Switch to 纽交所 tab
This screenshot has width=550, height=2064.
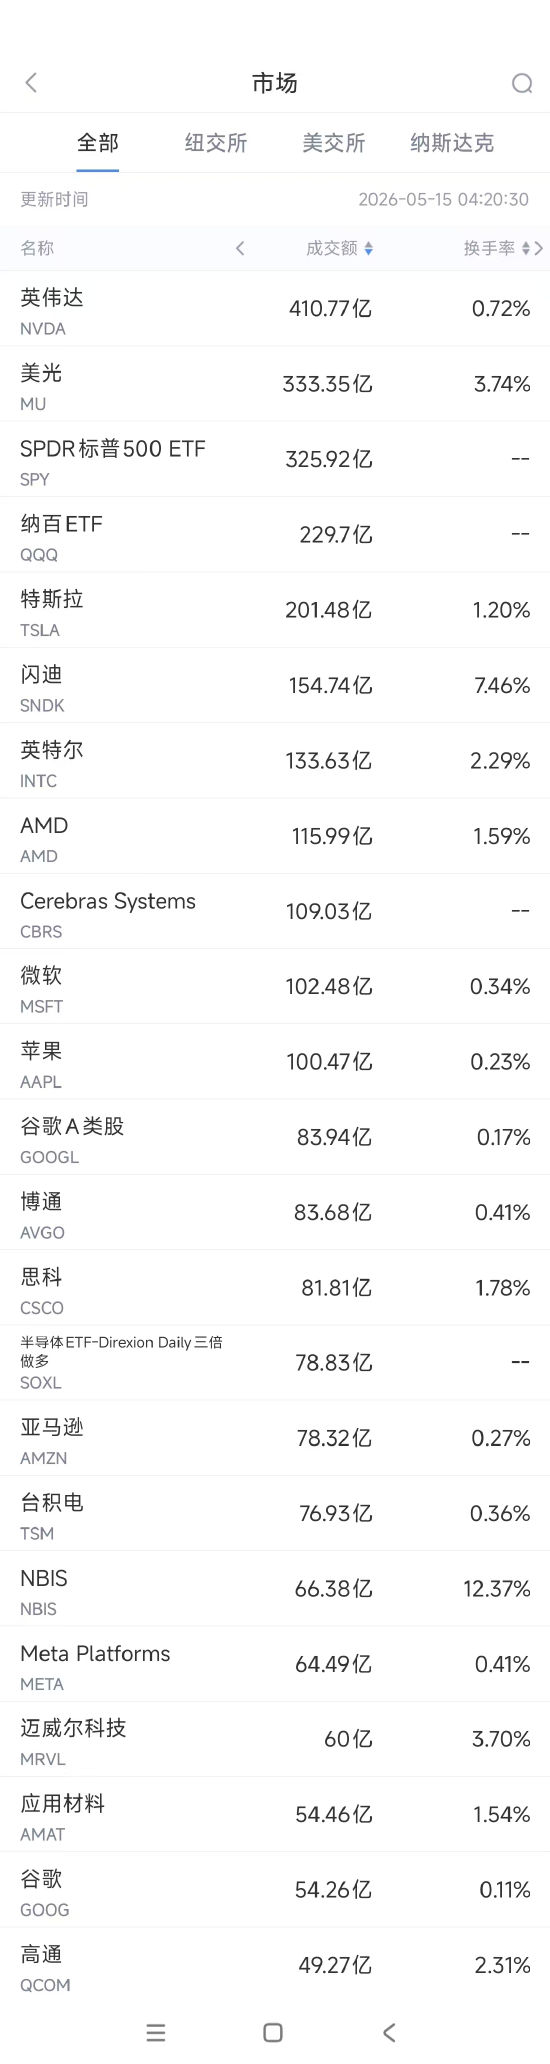pos(216,143)
